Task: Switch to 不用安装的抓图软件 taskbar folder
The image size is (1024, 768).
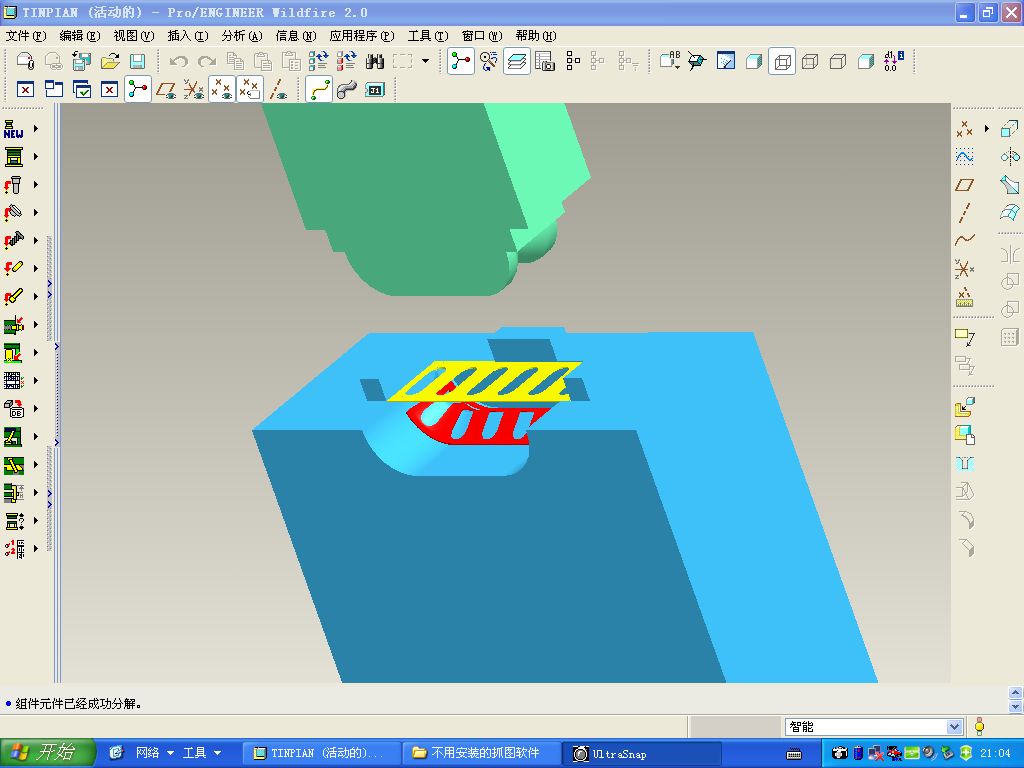Action: click(x=481, y=754)
